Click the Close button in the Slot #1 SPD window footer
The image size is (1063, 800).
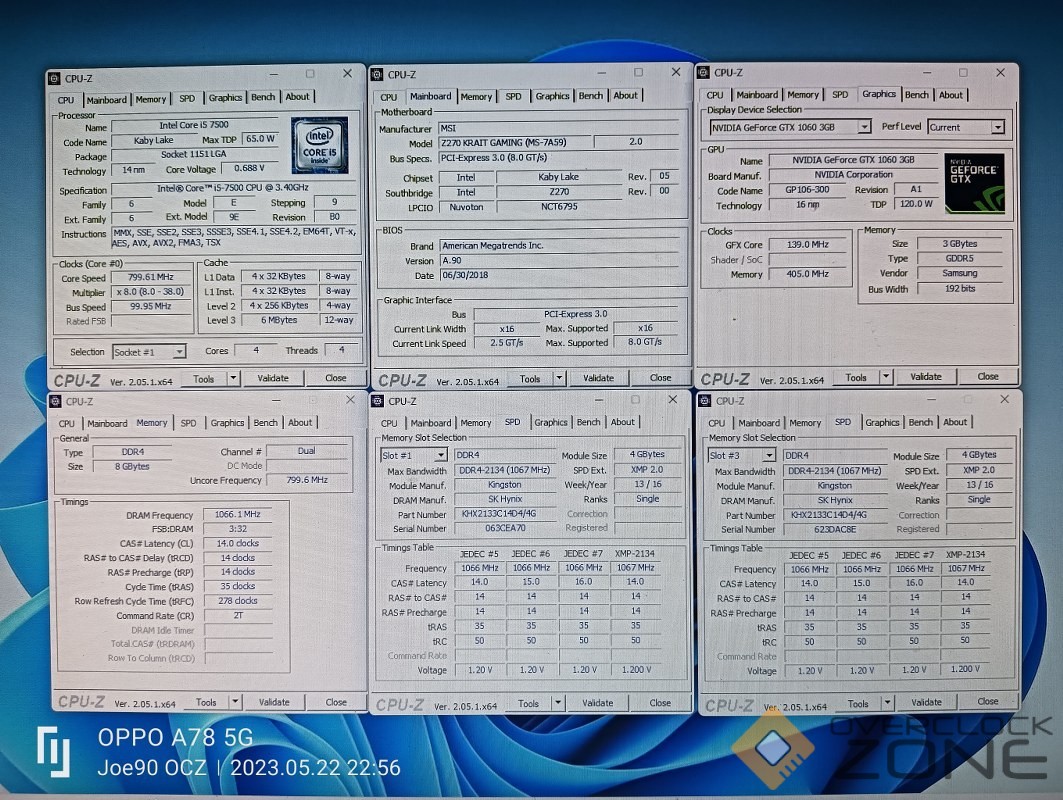[x=660, y=703]
